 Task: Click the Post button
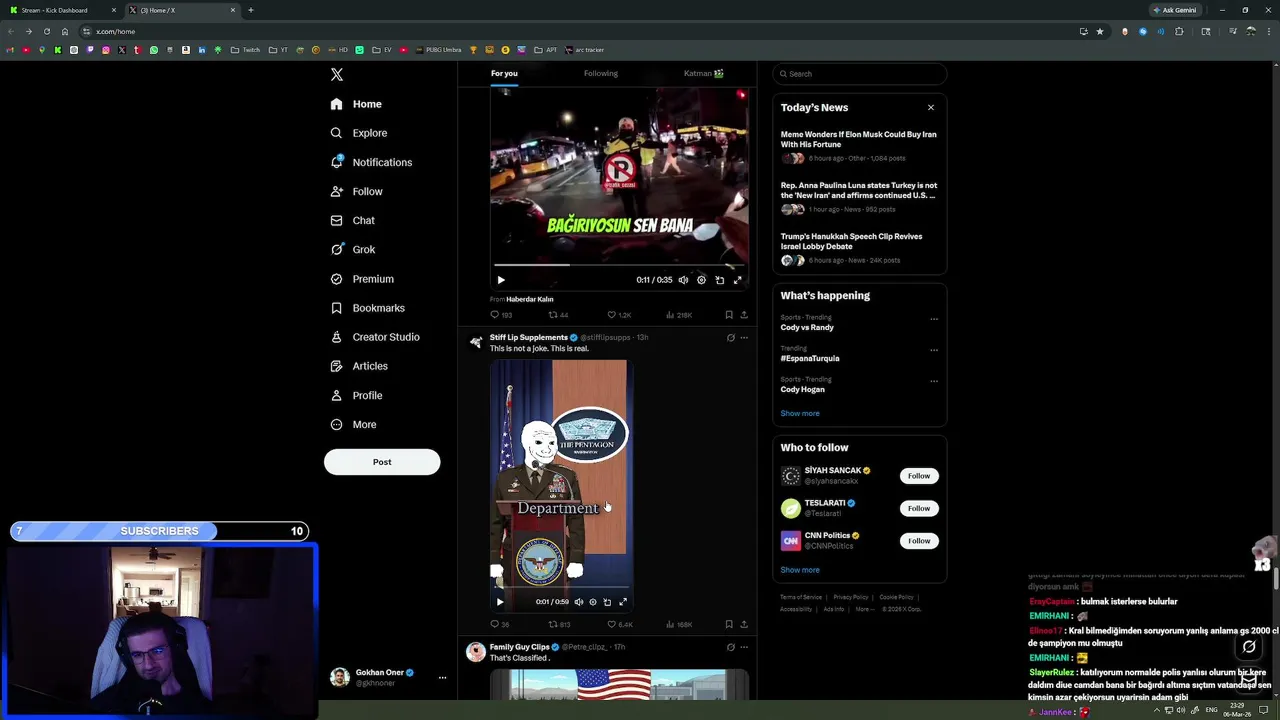pyautogui.click(x=382, y=462)
